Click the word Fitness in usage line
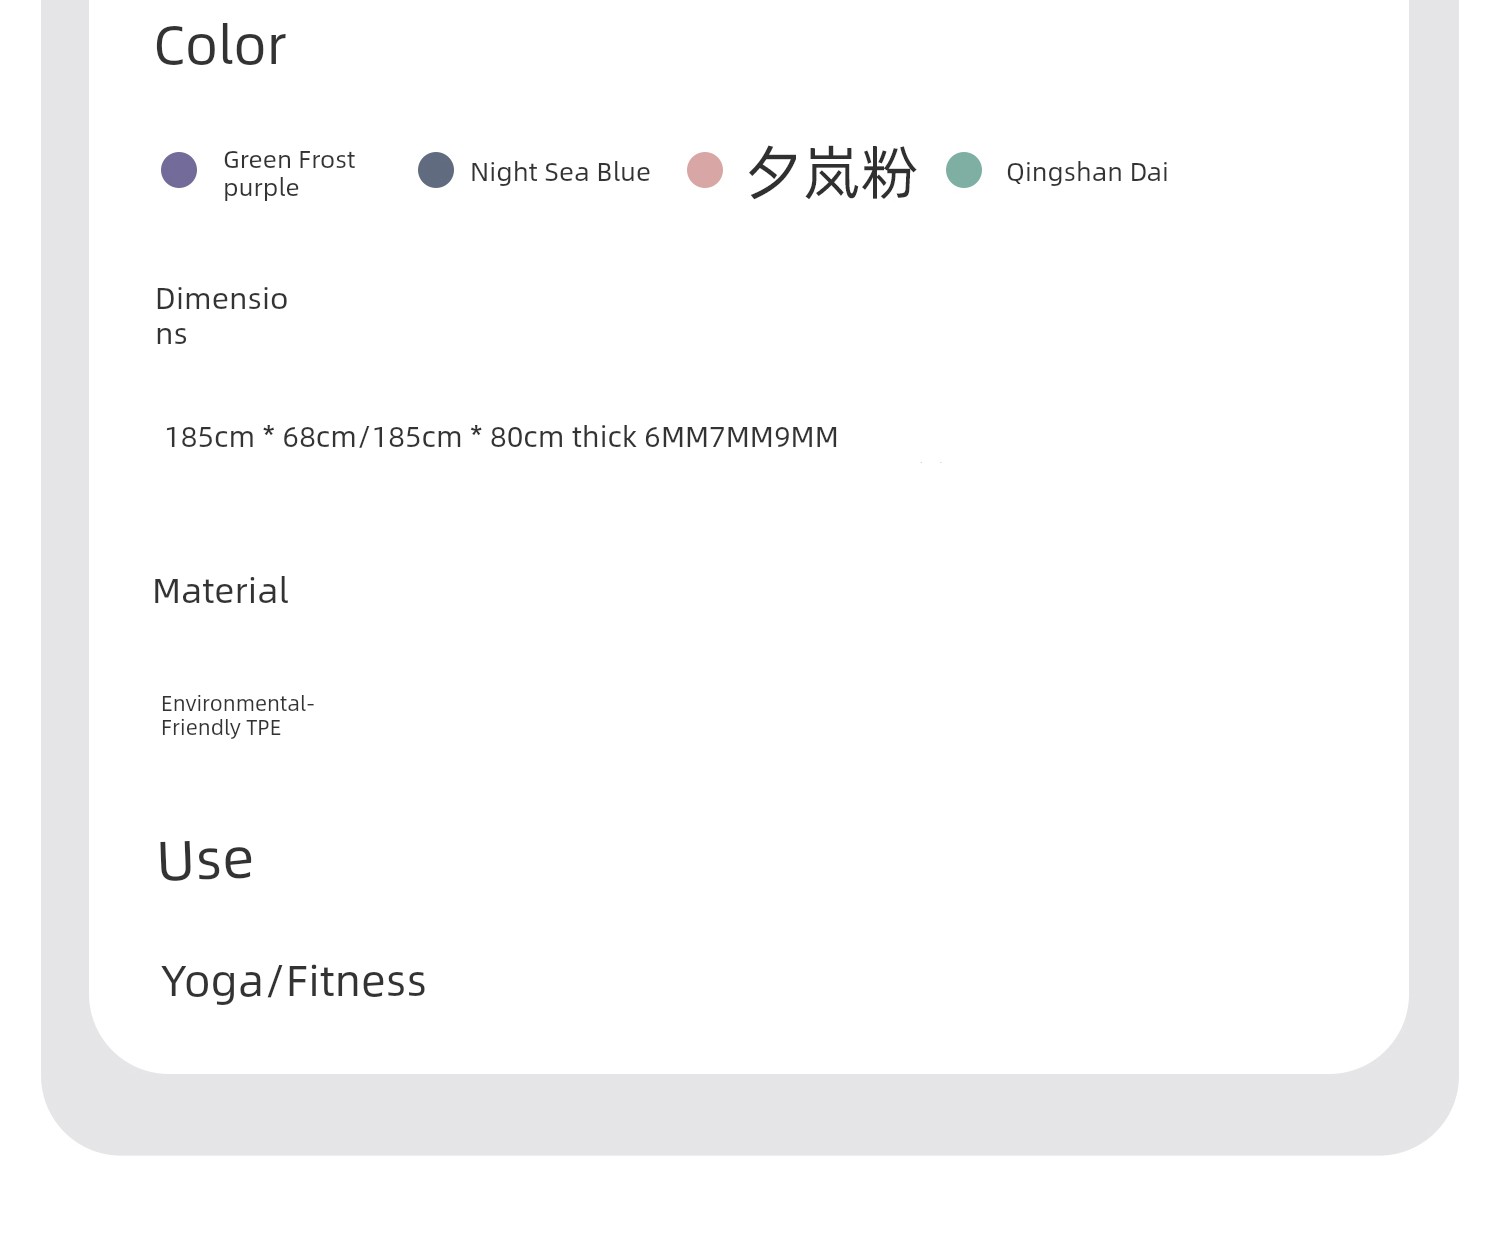This screenshot has height=1250, width=1500. click(x=356, y=981)
